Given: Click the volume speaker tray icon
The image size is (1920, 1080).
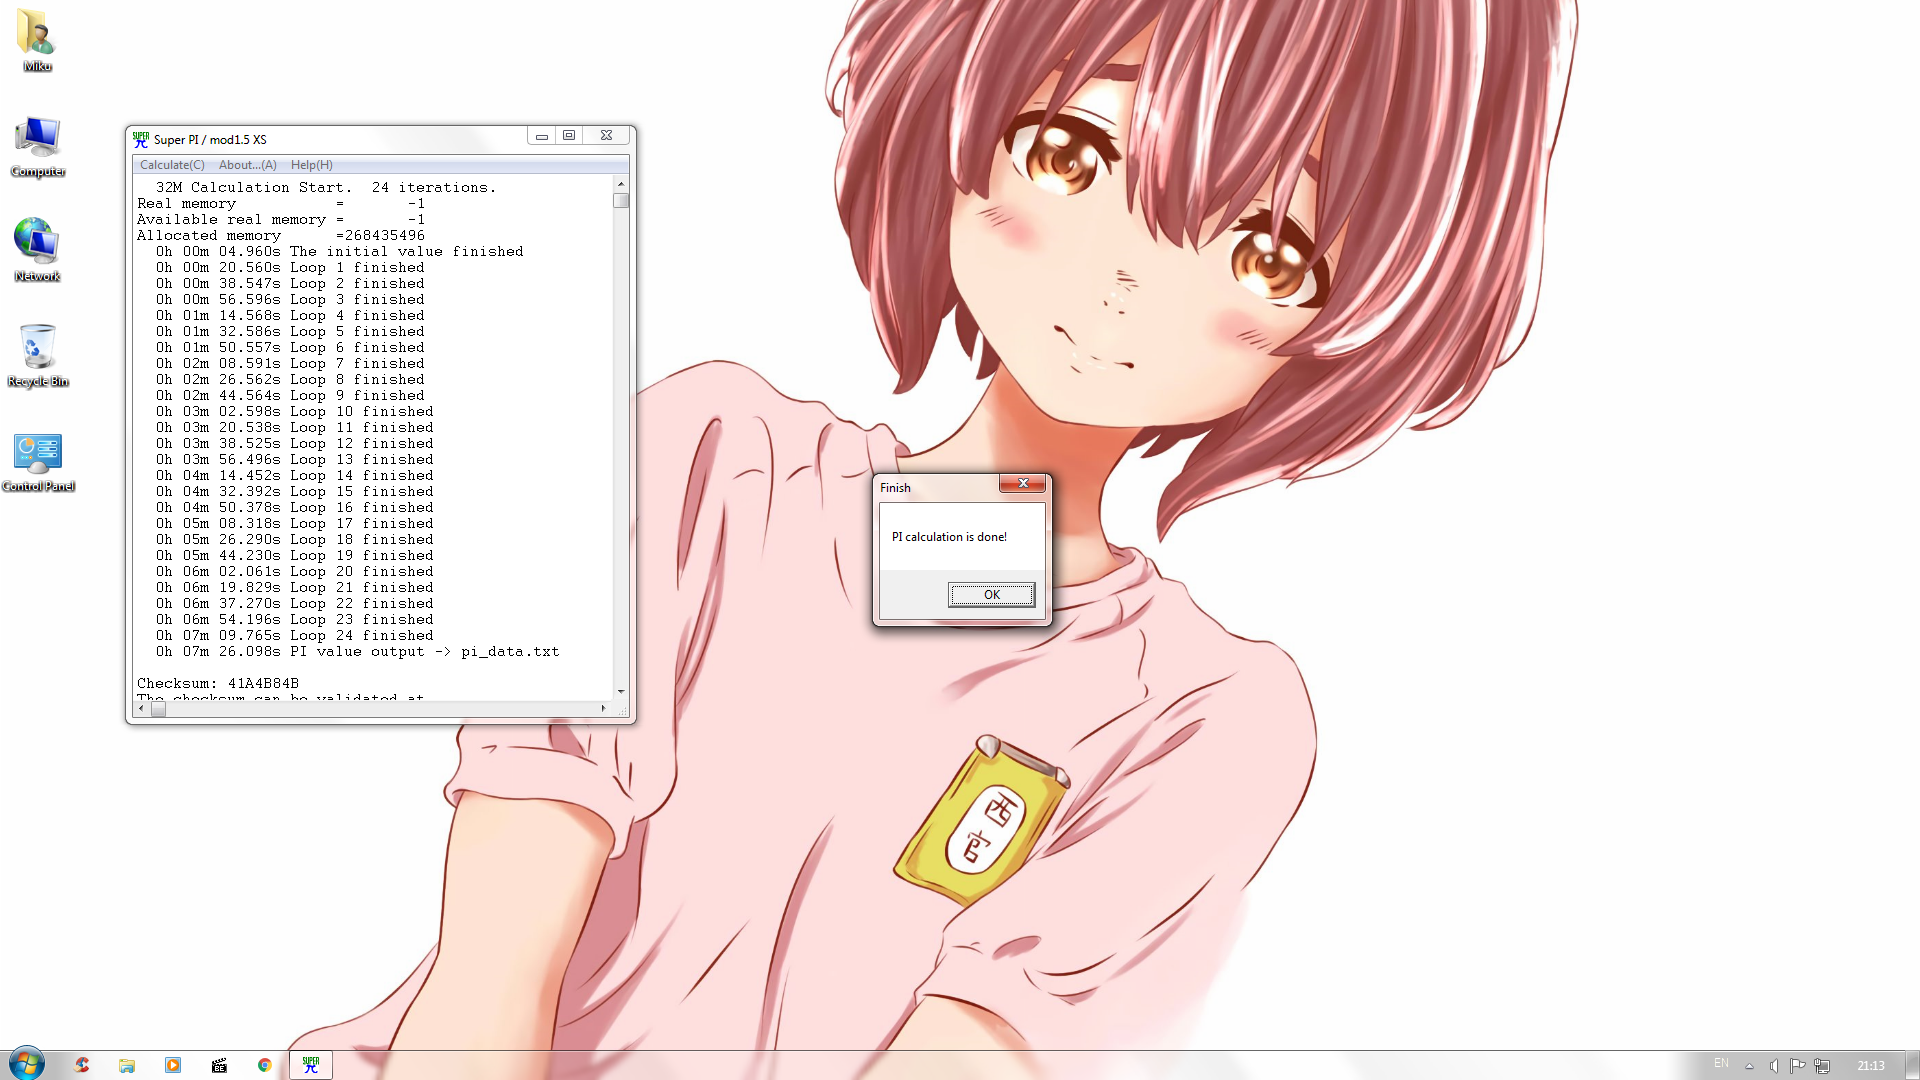Looking at the screenshot, I should click(x=1774, y=1066).
